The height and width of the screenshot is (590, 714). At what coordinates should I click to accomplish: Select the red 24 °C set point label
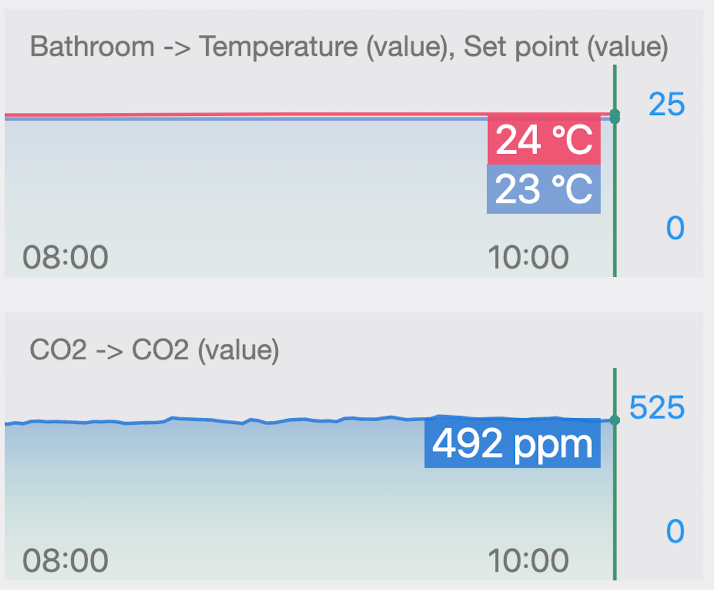pos(543,141)
